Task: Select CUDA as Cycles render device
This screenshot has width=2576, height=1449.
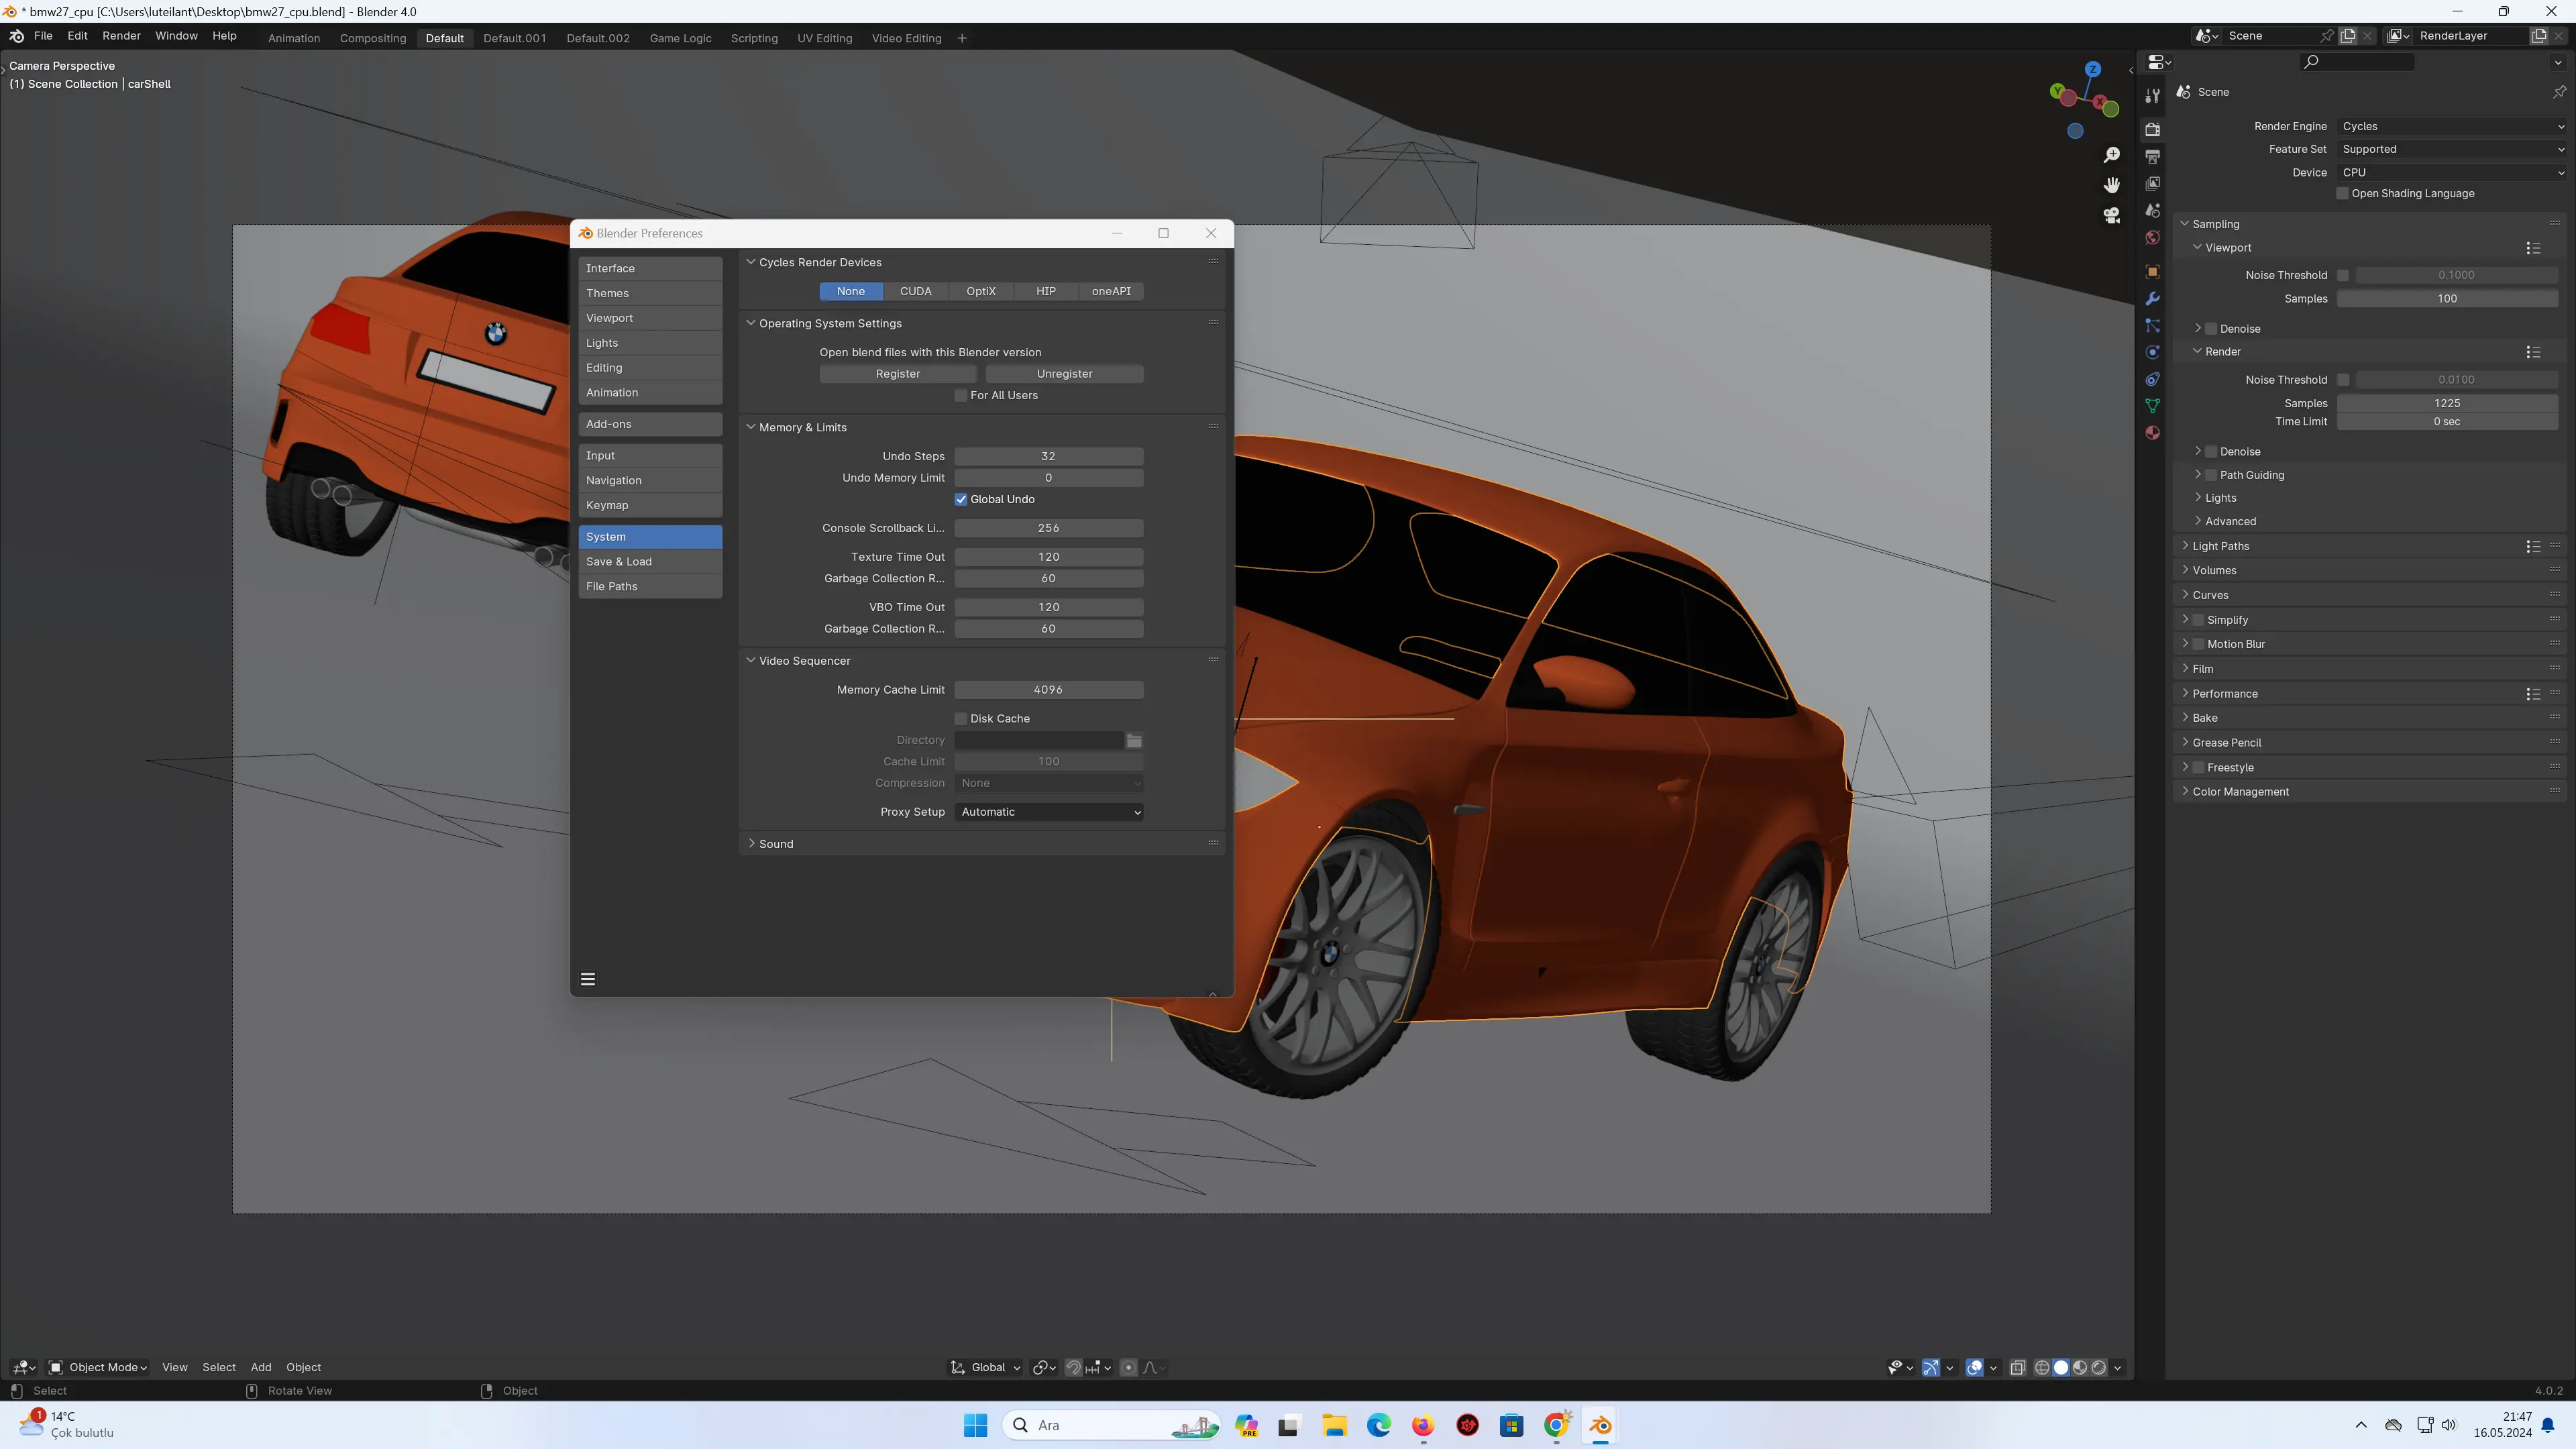Action: coord(915,291)
